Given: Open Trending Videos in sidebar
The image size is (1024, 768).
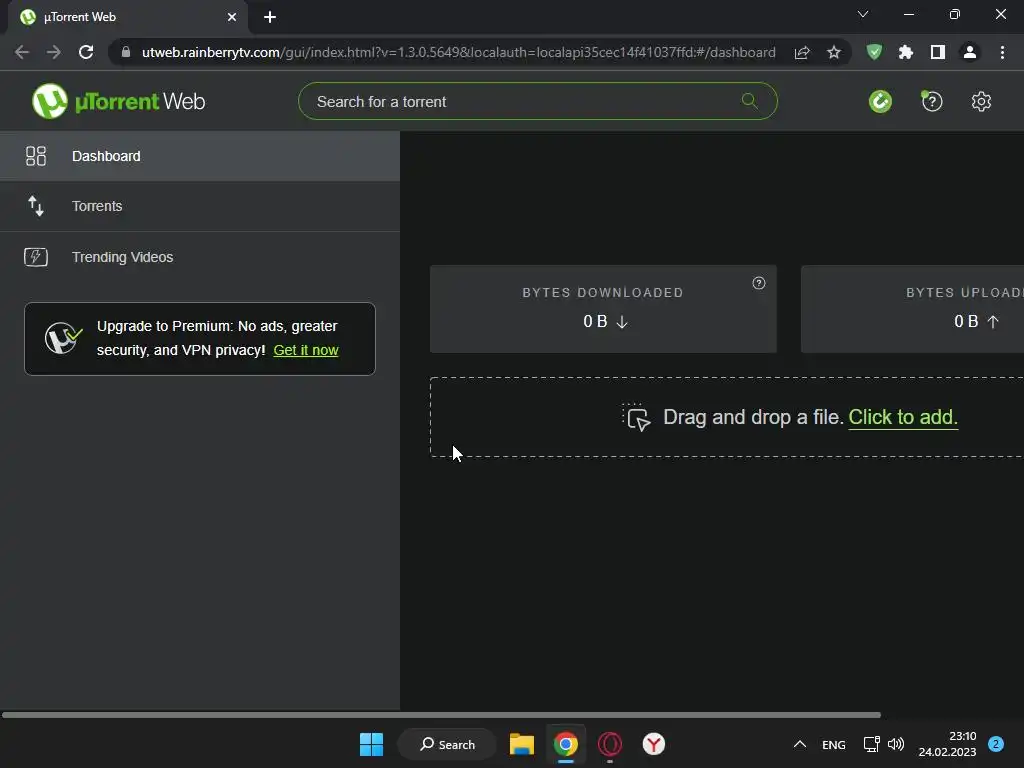Looking at the screenshot, I should click(199, 257).
